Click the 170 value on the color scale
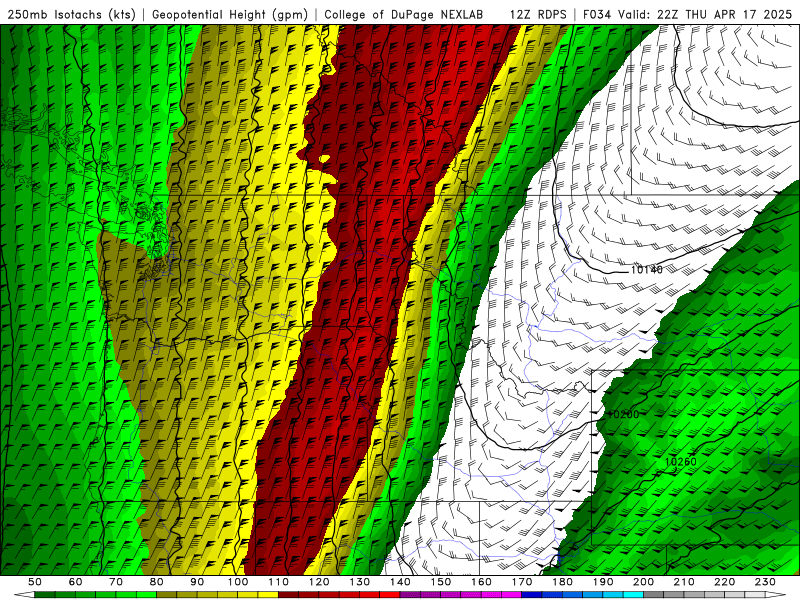The height and width of the screenshot is (600, 800). point(522,582)
